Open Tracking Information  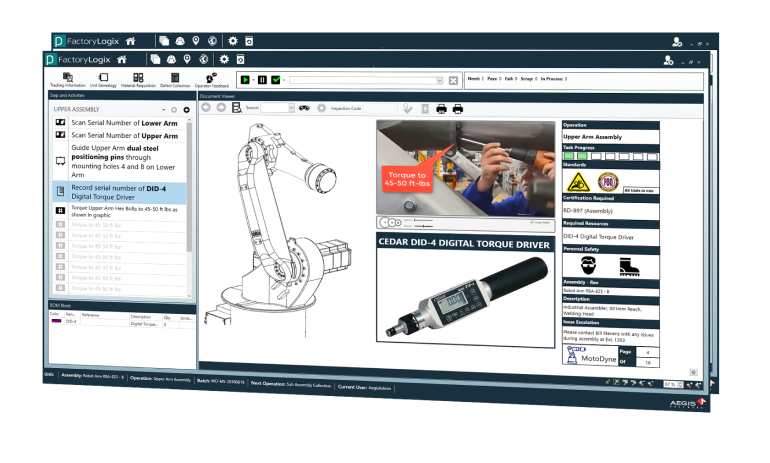tap(68, 80)
